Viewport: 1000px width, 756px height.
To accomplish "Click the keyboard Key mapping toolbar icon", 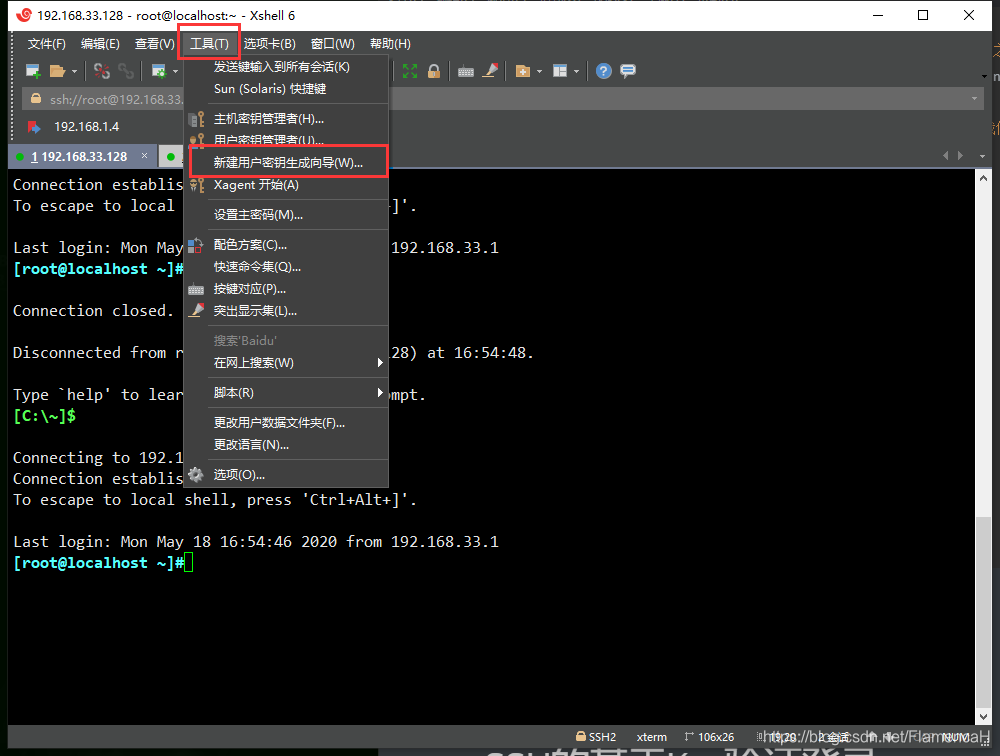I will click(466, 71).
